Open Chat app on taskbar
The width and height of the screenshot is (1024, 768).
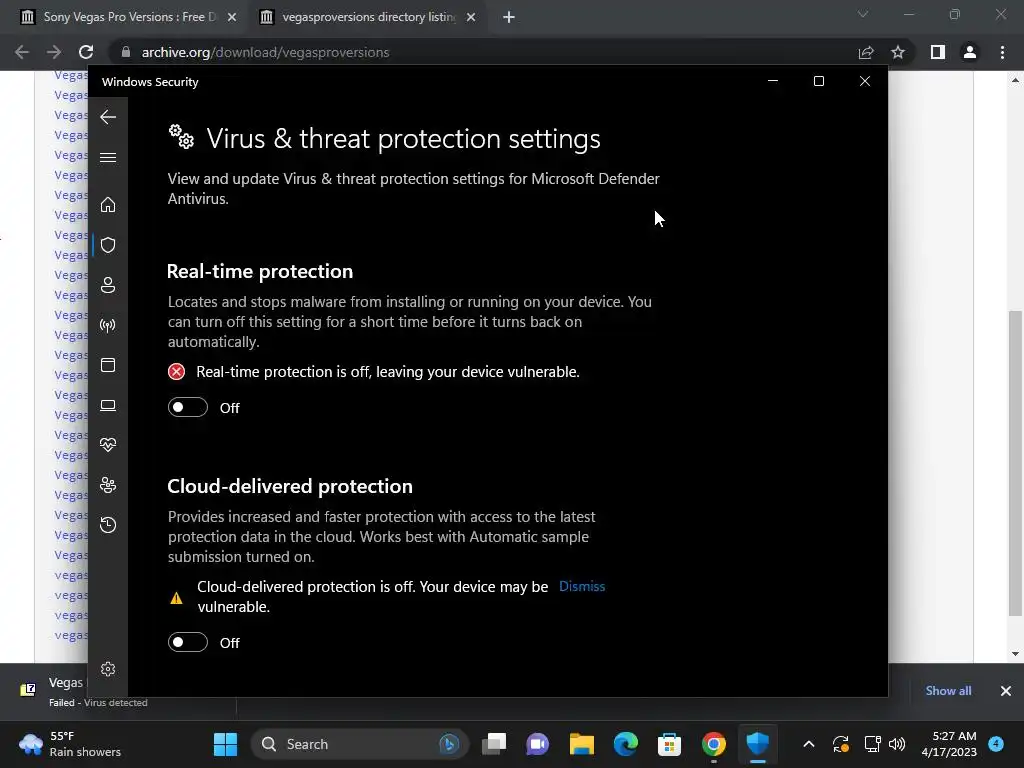point(537,744)
